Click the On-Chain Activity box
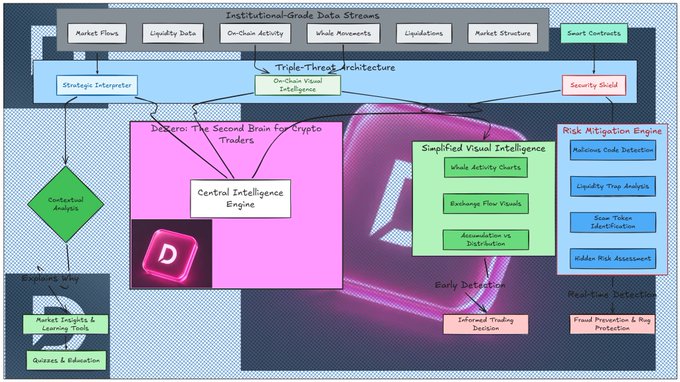 point(255,33)
